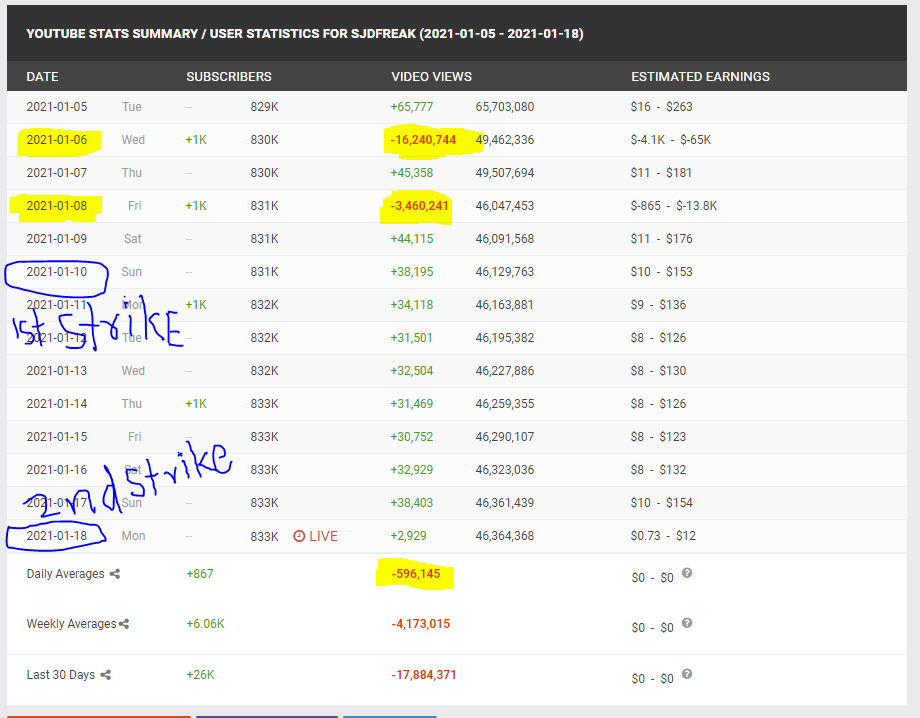
Task: Click the +1K subscriber gain on 2021-01-06
Action: tap(196, 140)
